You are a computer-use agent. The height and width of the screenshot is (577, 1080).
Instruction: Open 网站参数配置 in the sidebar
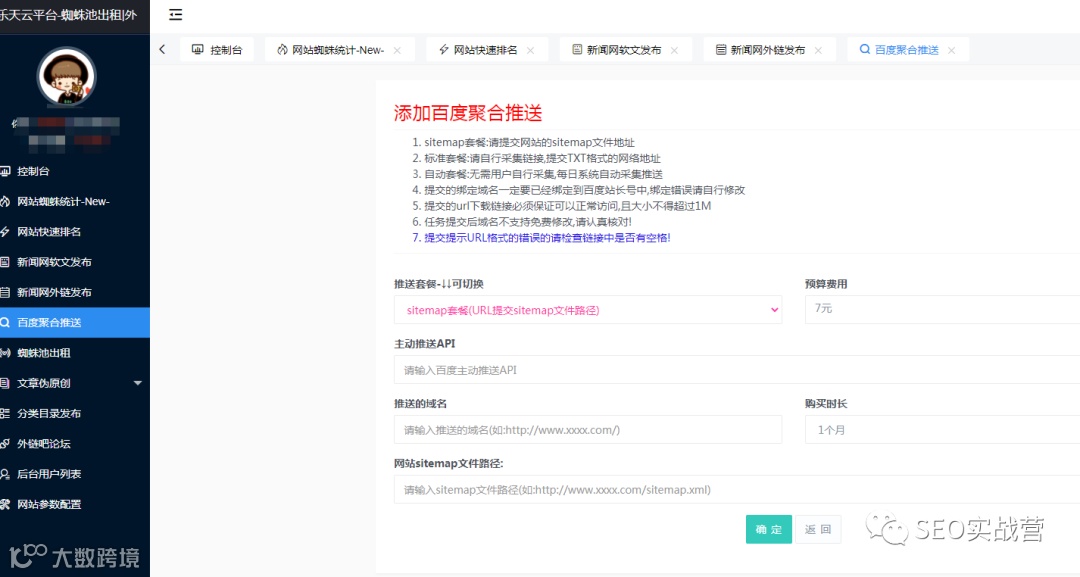pyautogui.click(x=74, y=505)
